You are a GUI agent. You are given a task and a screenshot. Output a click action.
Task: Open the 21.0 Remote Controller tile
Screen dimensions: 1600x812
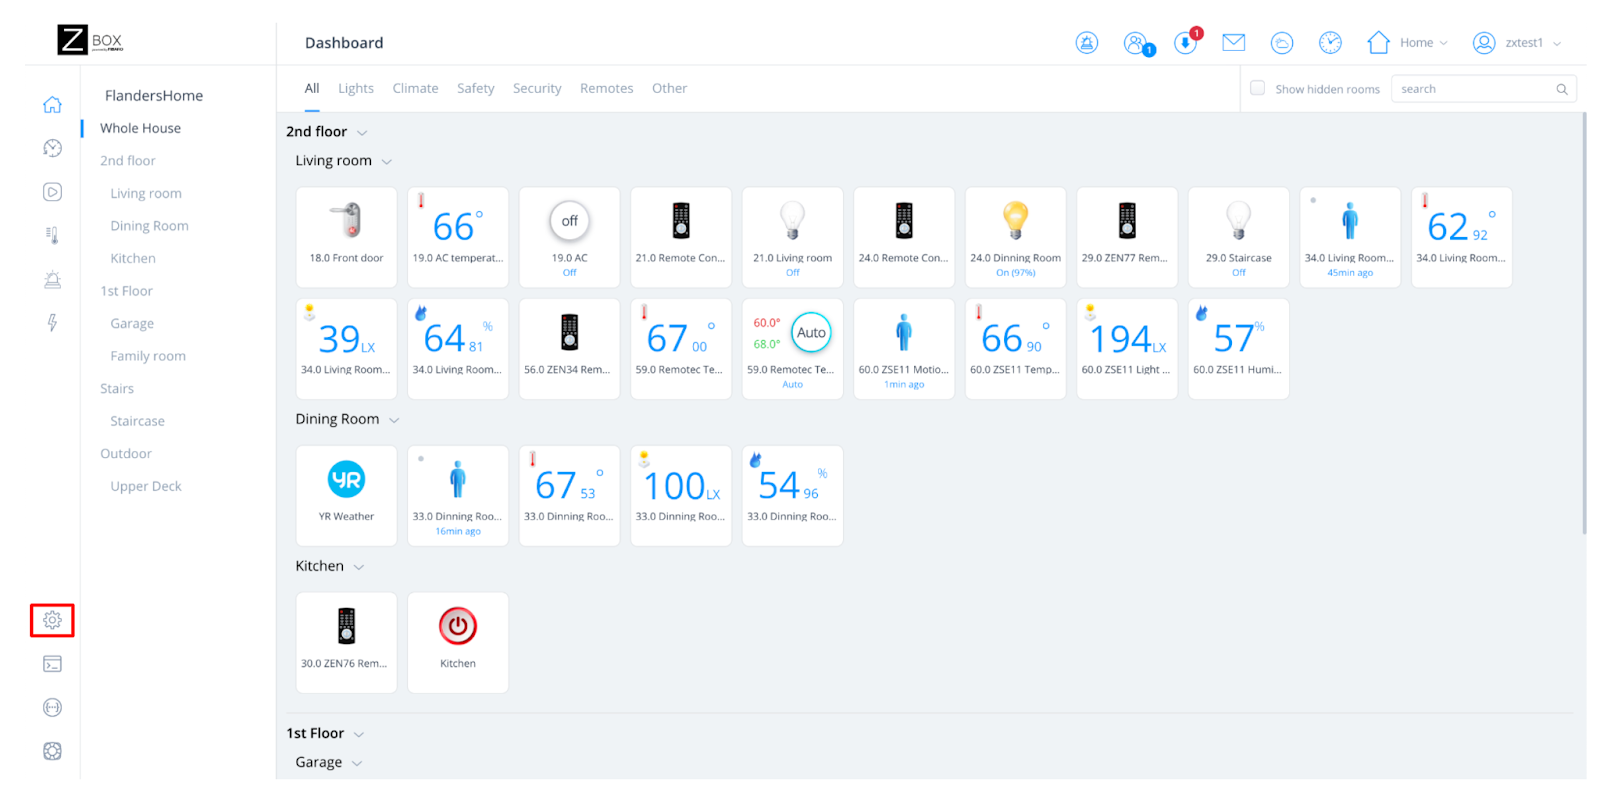(681, 237)
